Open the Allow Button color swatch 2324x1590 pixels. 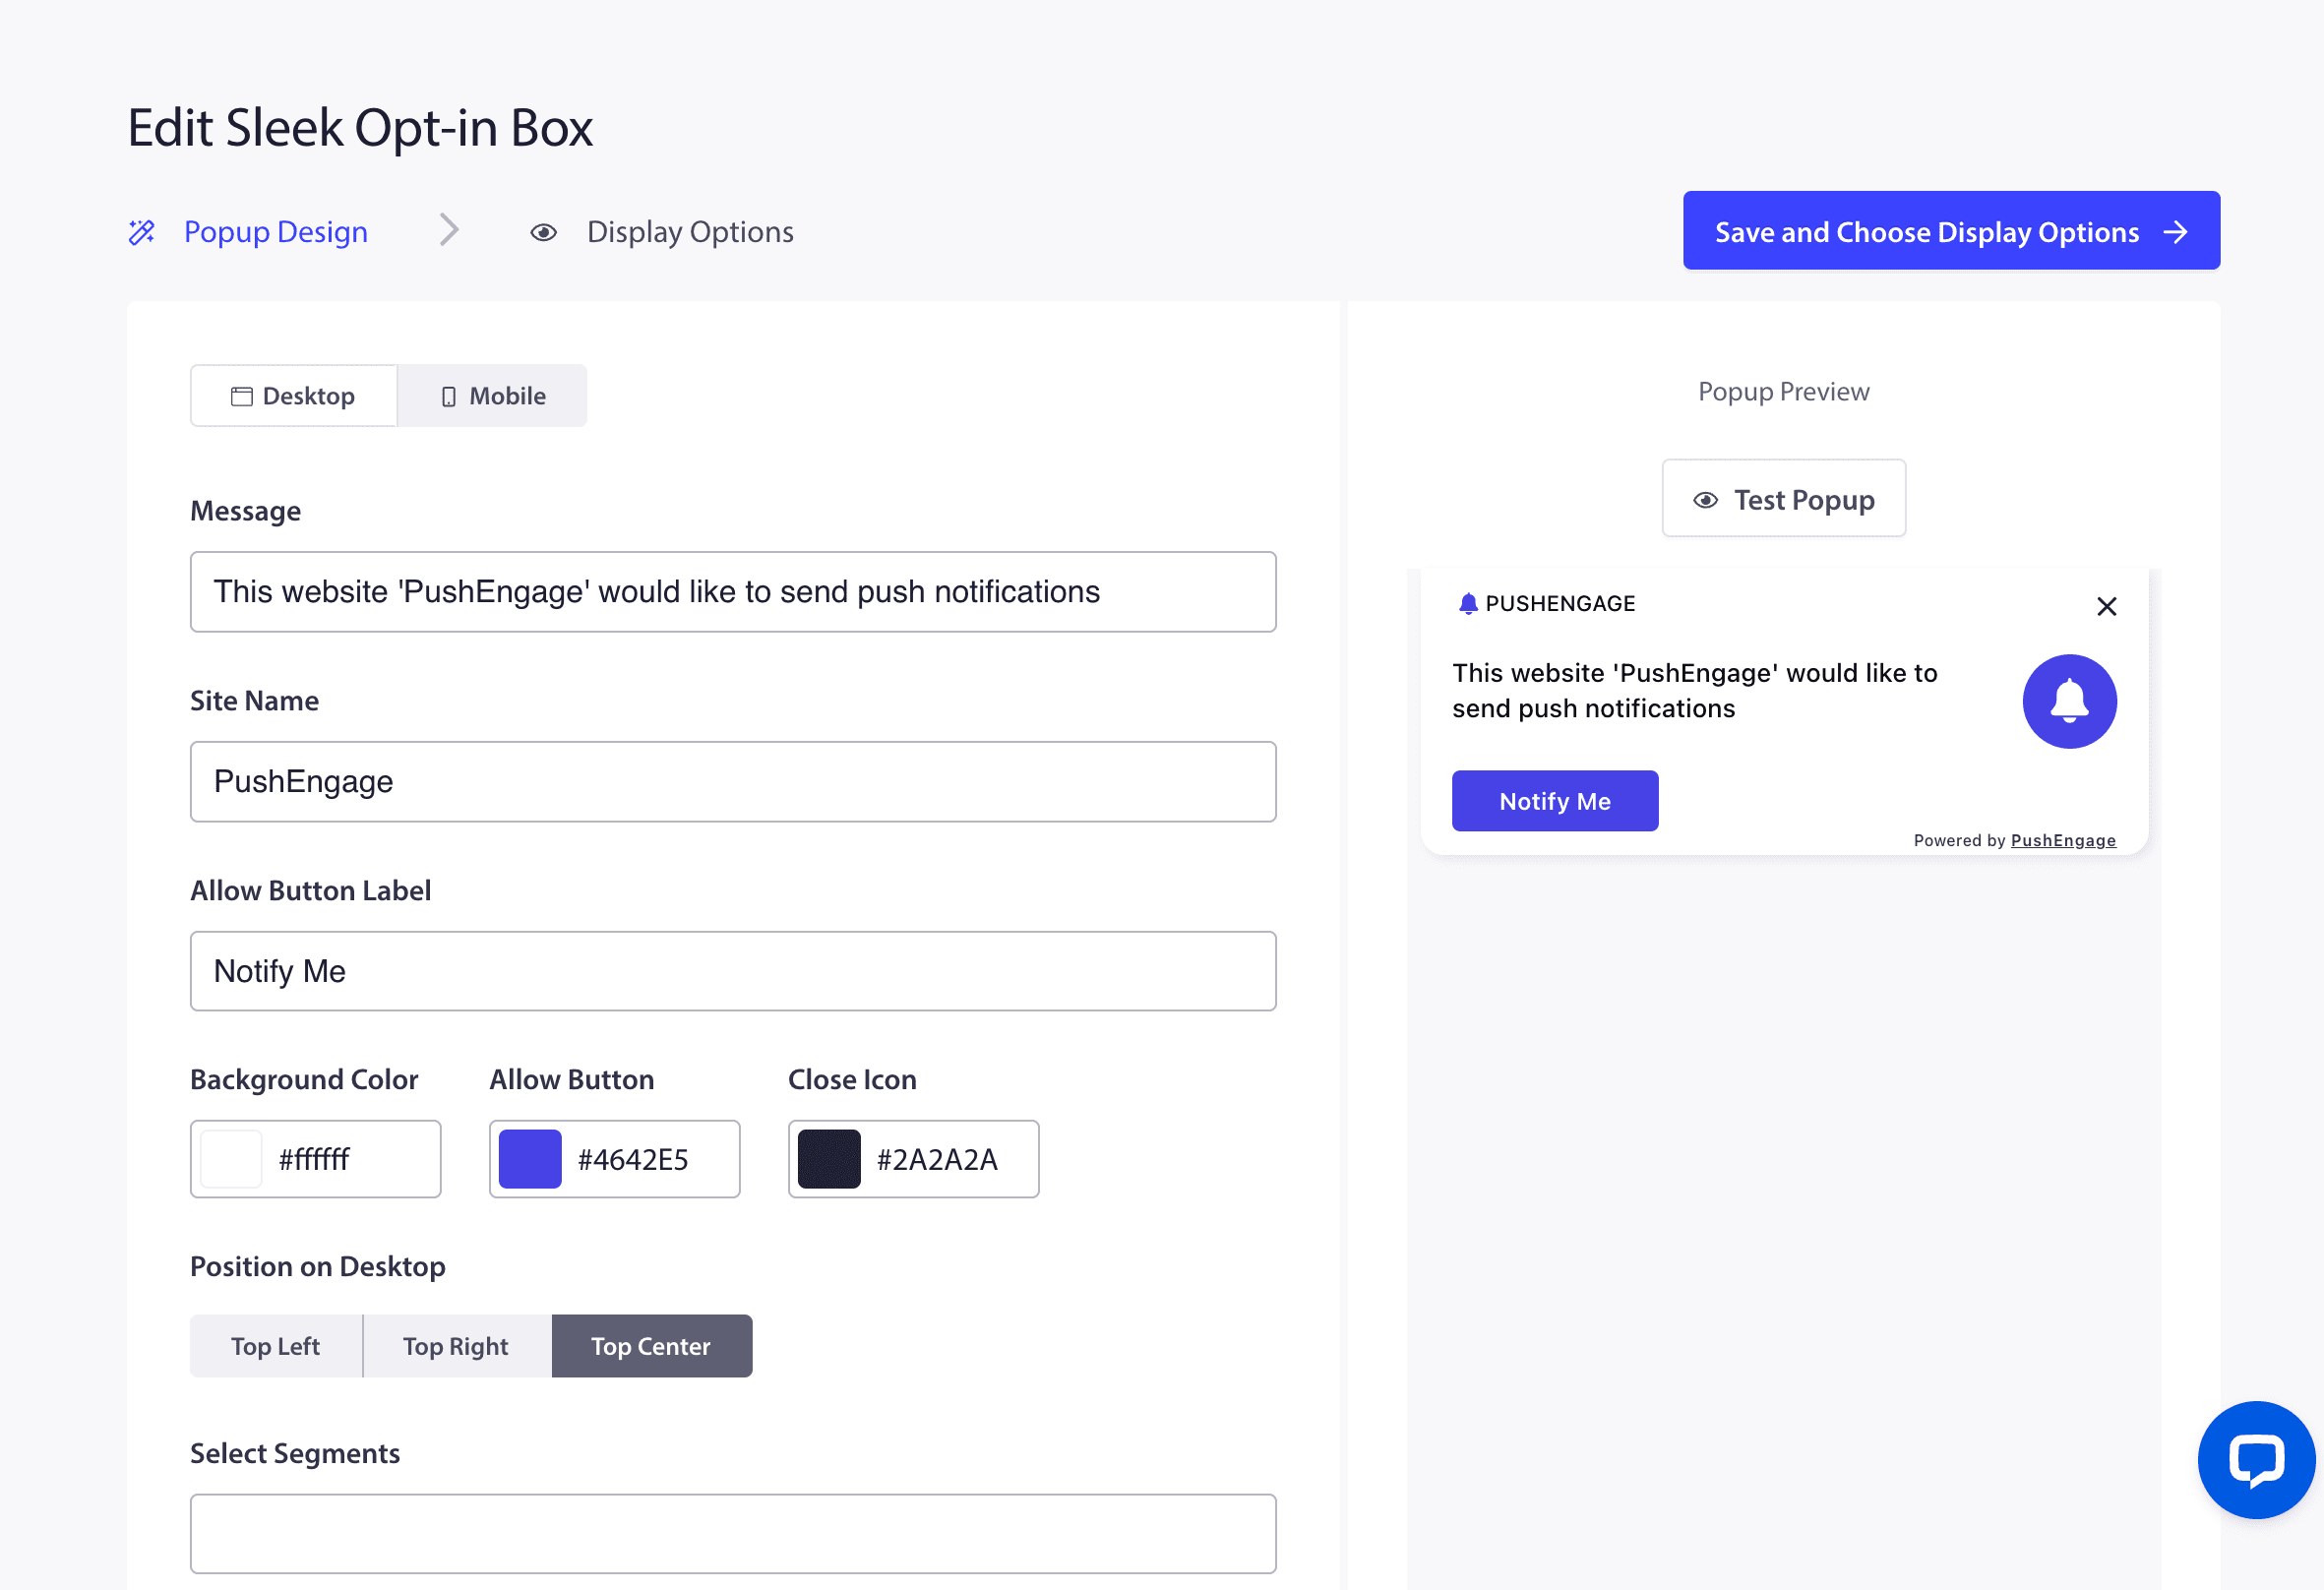click(530, 1159)
